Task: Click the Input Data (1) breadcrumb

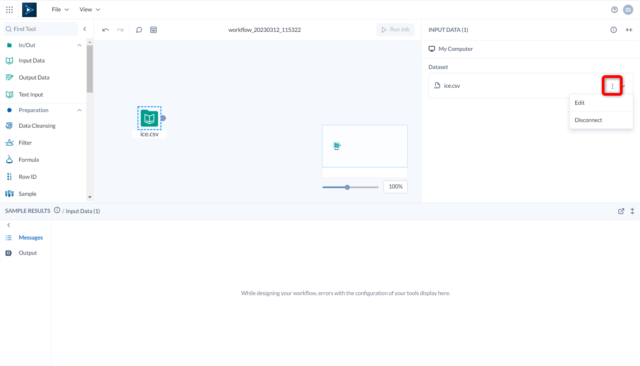Action: [83, 211]
